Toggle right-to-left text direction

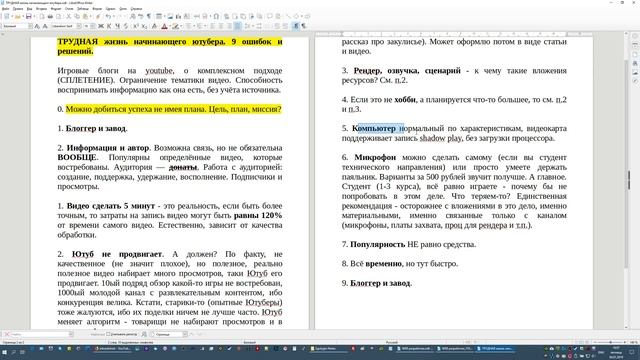[x=304, y=26]
